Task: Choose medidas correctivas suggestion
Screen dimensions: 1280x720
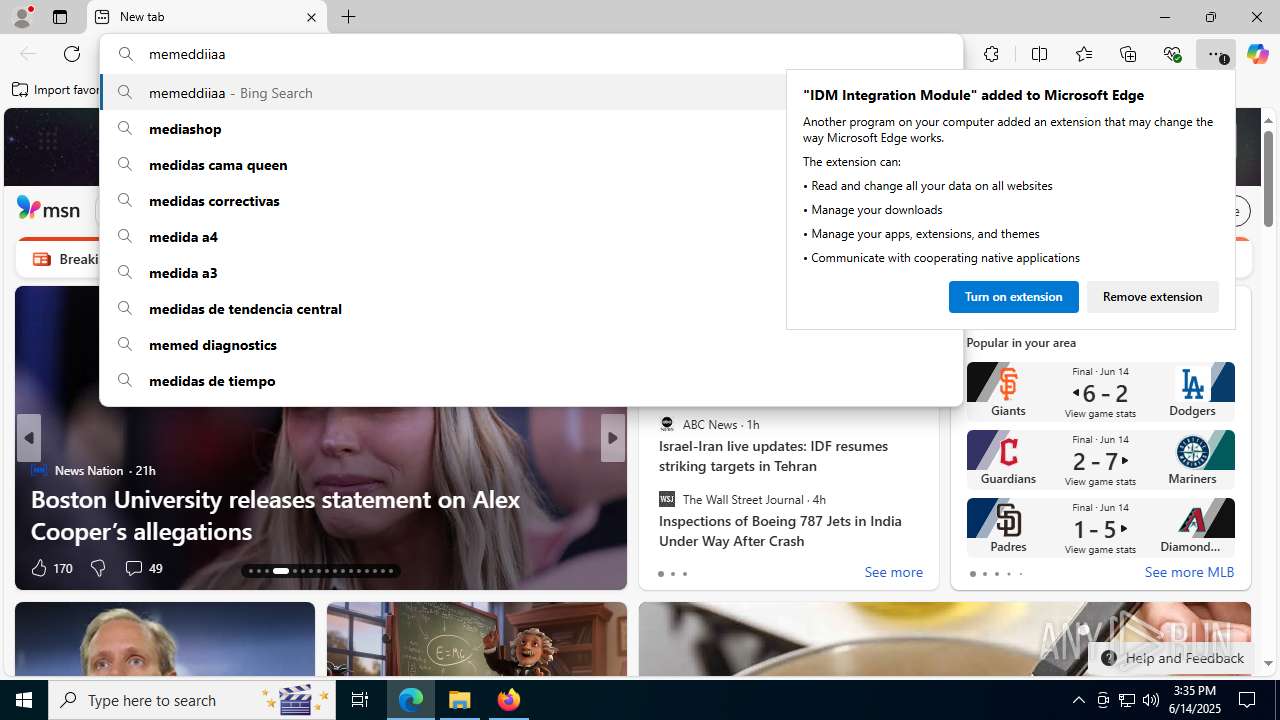Action: [443, 201]
